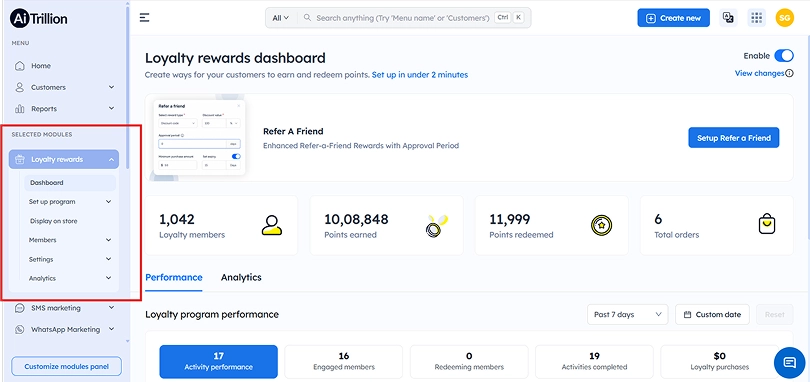Screen dimensions: 810x382
Task: Click the Loyalty rewards gift icon
Action: tap(20, 159)
